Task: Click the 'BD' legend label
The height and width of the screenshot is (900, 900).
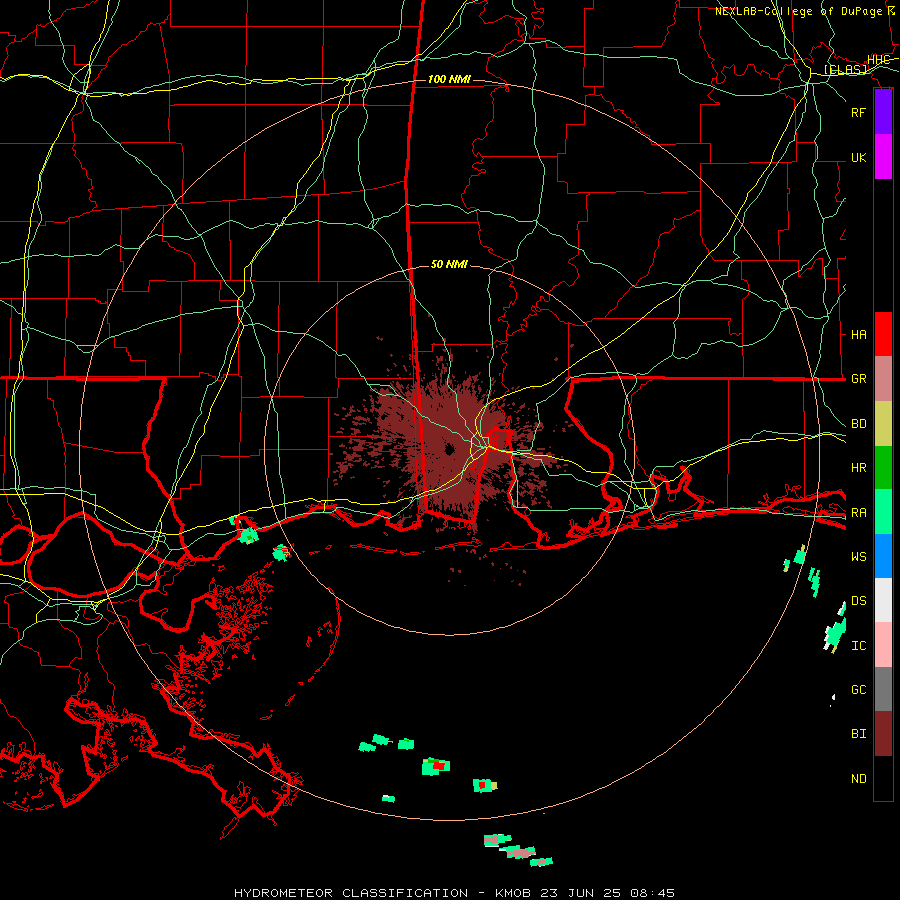Action: click(x=858, y=424)
